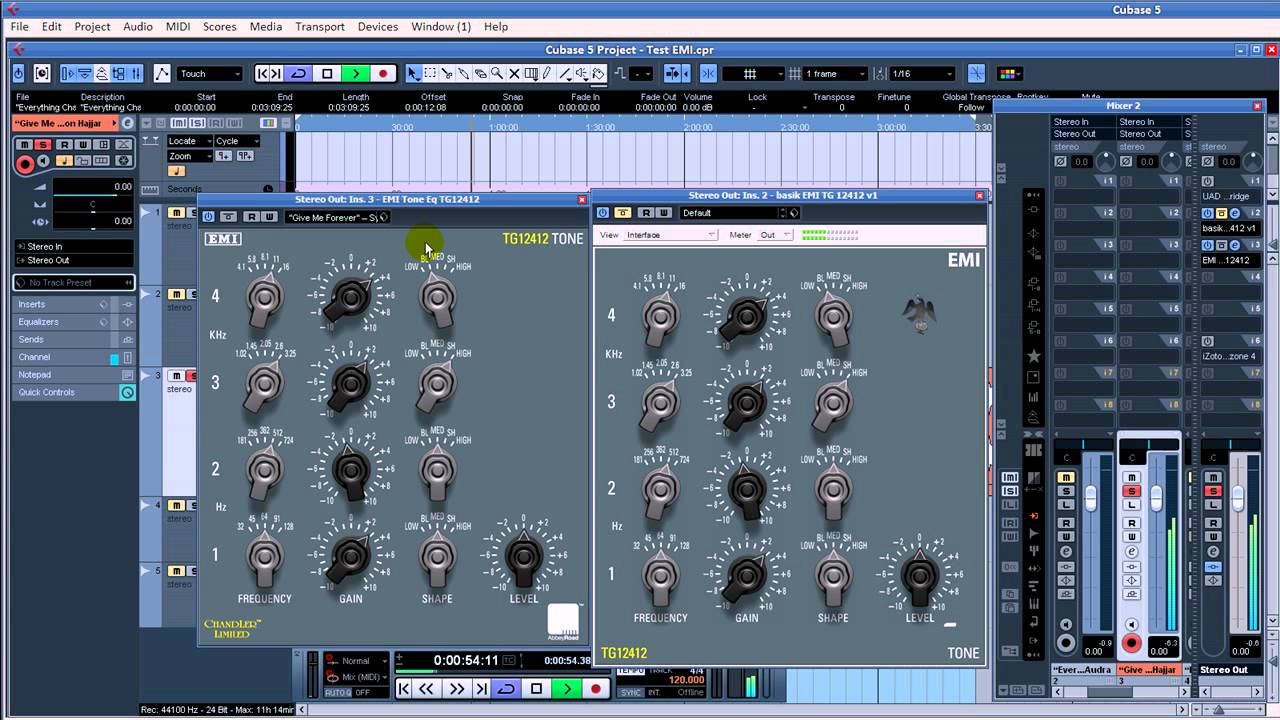Image resolution: width=1280 pixels, height=720 pixels.
Task: Open the Locate dropdown
Action: 190,141
